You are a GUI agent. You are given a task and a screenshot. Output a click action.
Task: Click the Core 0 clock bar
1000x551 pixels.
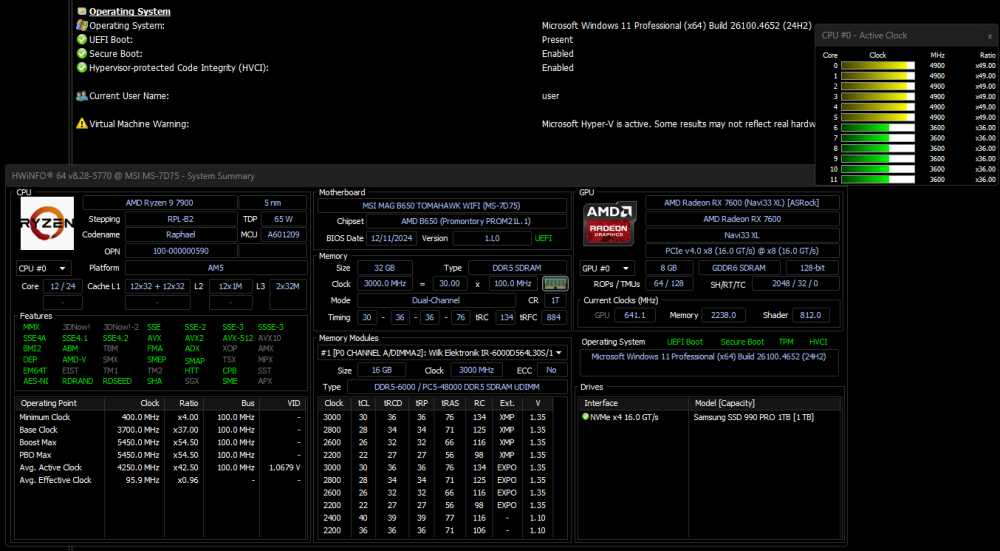coord(878,66)
